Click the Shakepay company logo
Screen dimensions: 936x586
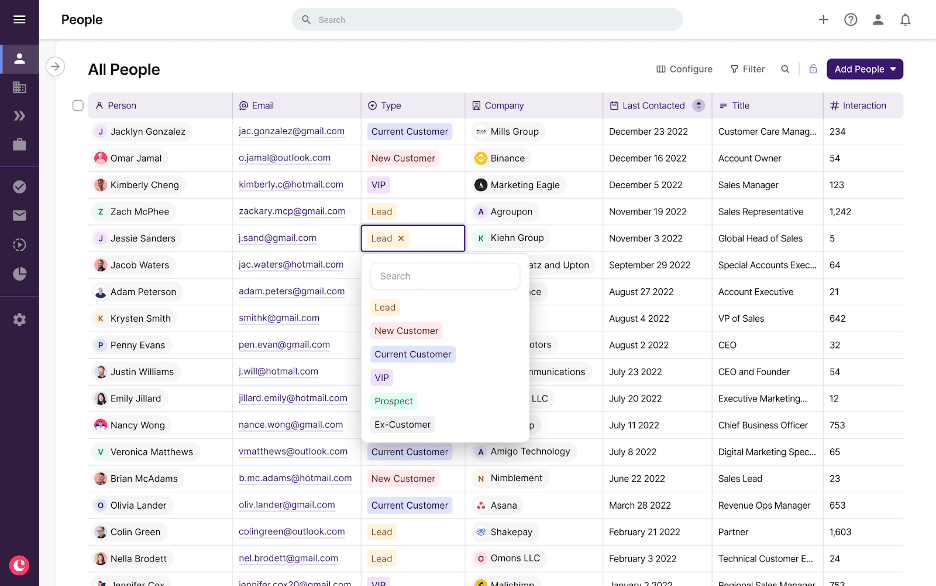[x=481, y=532]
